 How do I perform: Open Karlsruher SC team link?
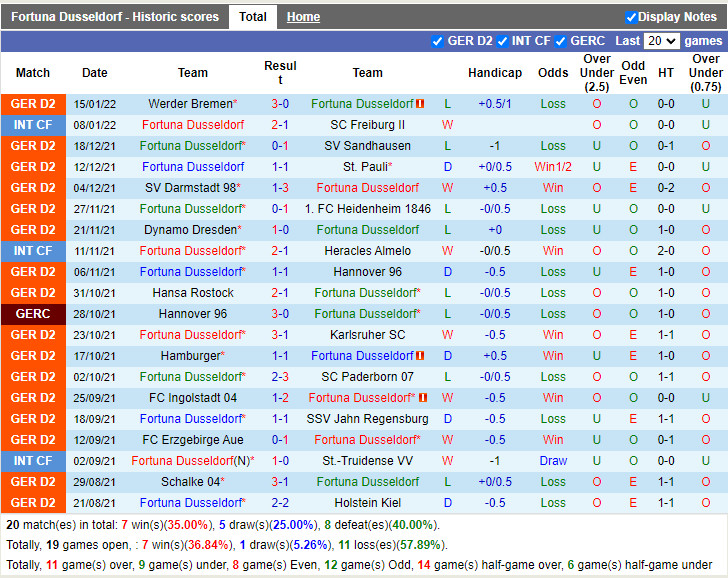coord(367,335)
